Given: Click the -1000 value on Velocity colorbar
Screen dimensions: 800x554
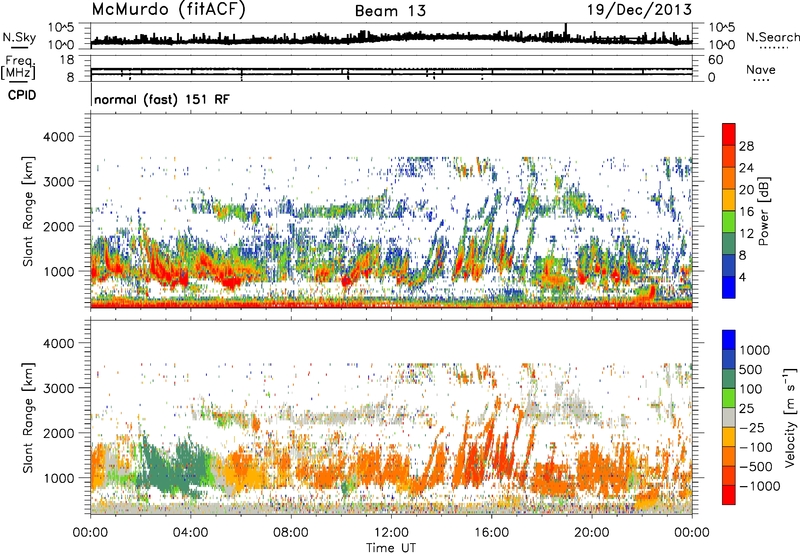Looking at the screenshot, I should (759, 486).
